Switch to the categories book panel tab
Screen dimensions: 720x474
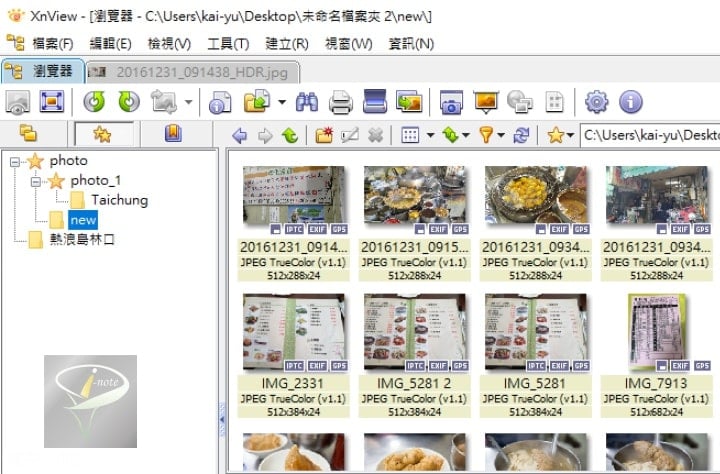click(173, 134)
